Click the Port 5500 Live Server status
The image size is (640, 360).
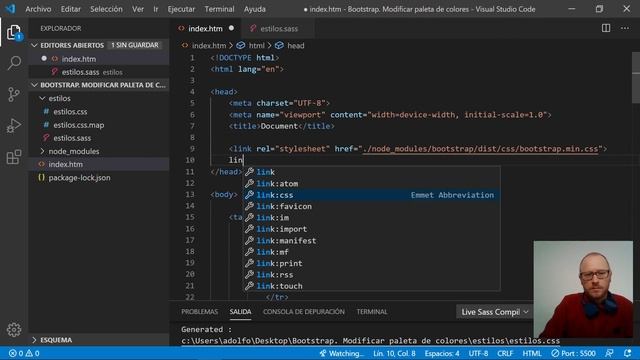(x=573, y=353)
